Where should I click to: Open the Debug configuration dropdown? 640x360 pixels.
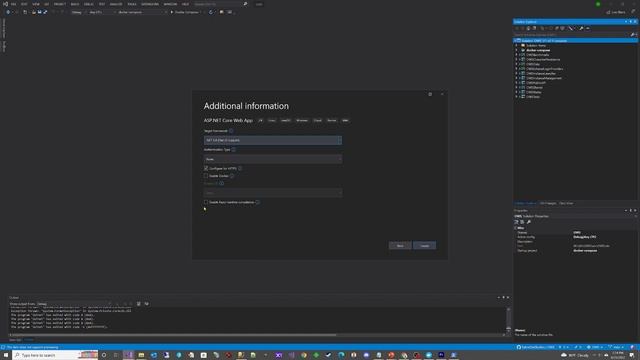pos(78,12)
